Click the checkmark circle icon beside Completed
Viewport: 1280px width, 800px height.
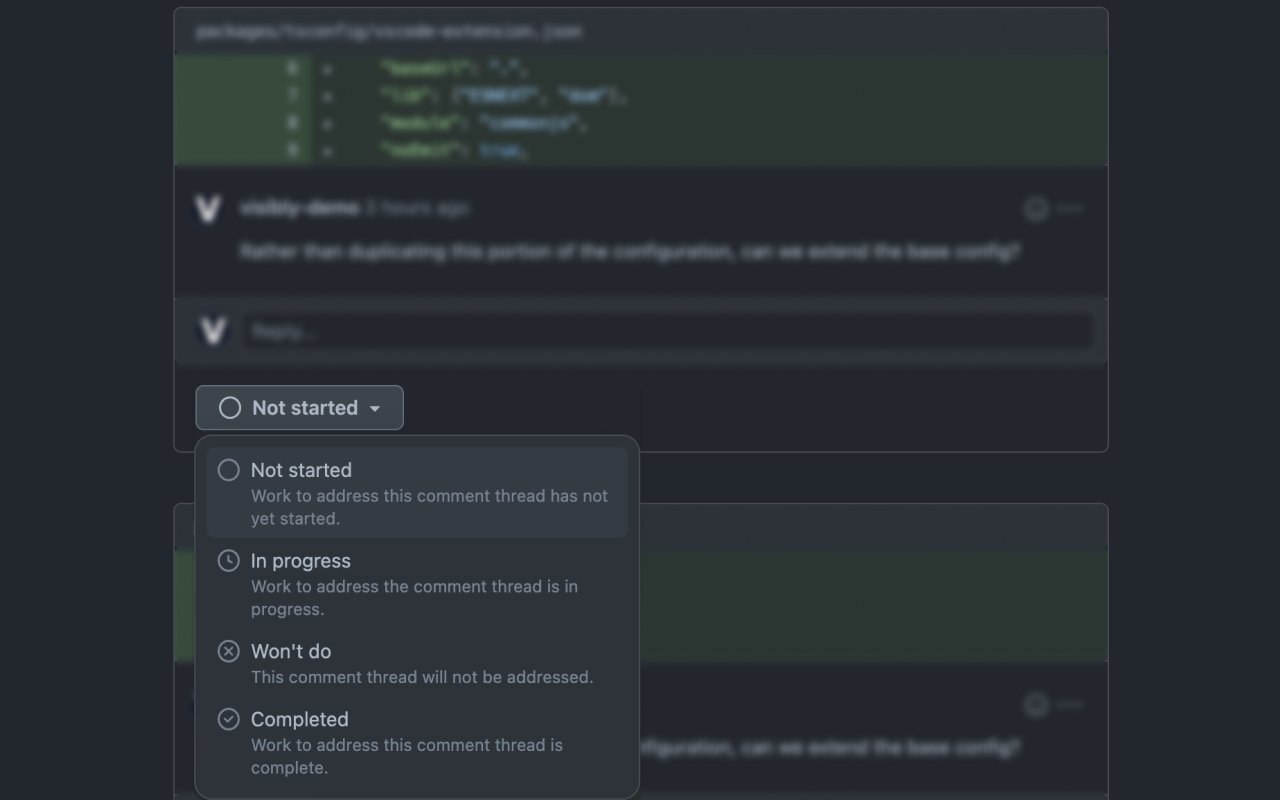229,719
